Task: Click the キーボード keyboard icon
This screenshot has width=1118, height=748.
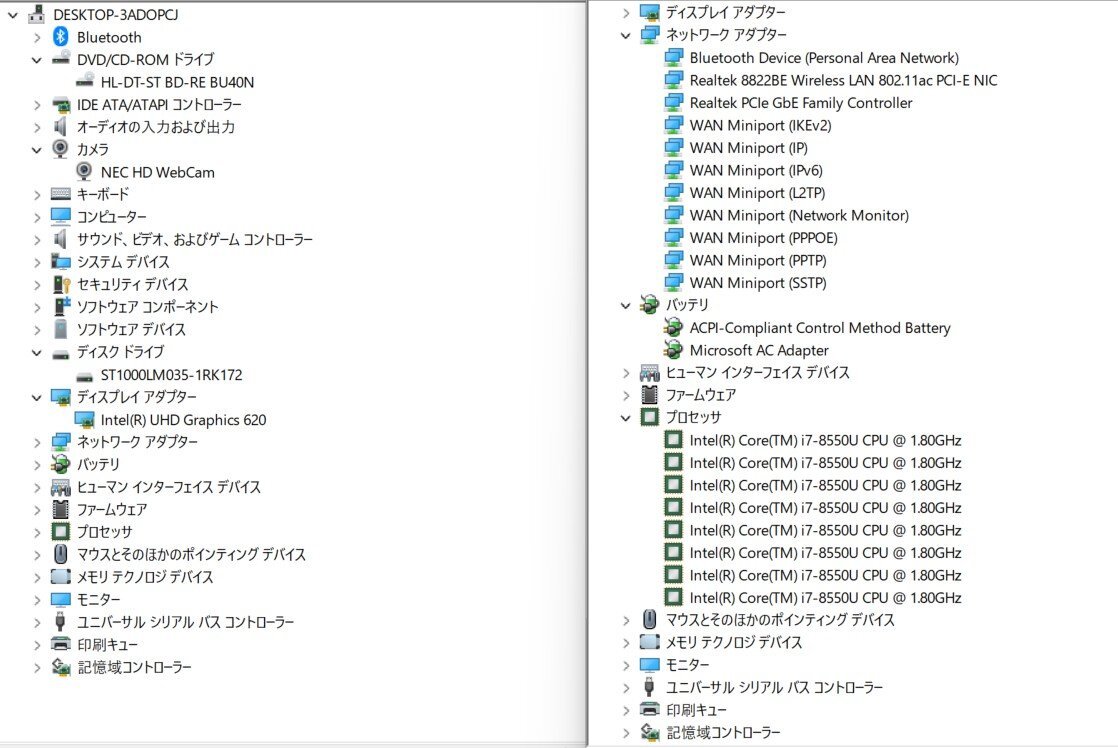Action: point(61,193)
